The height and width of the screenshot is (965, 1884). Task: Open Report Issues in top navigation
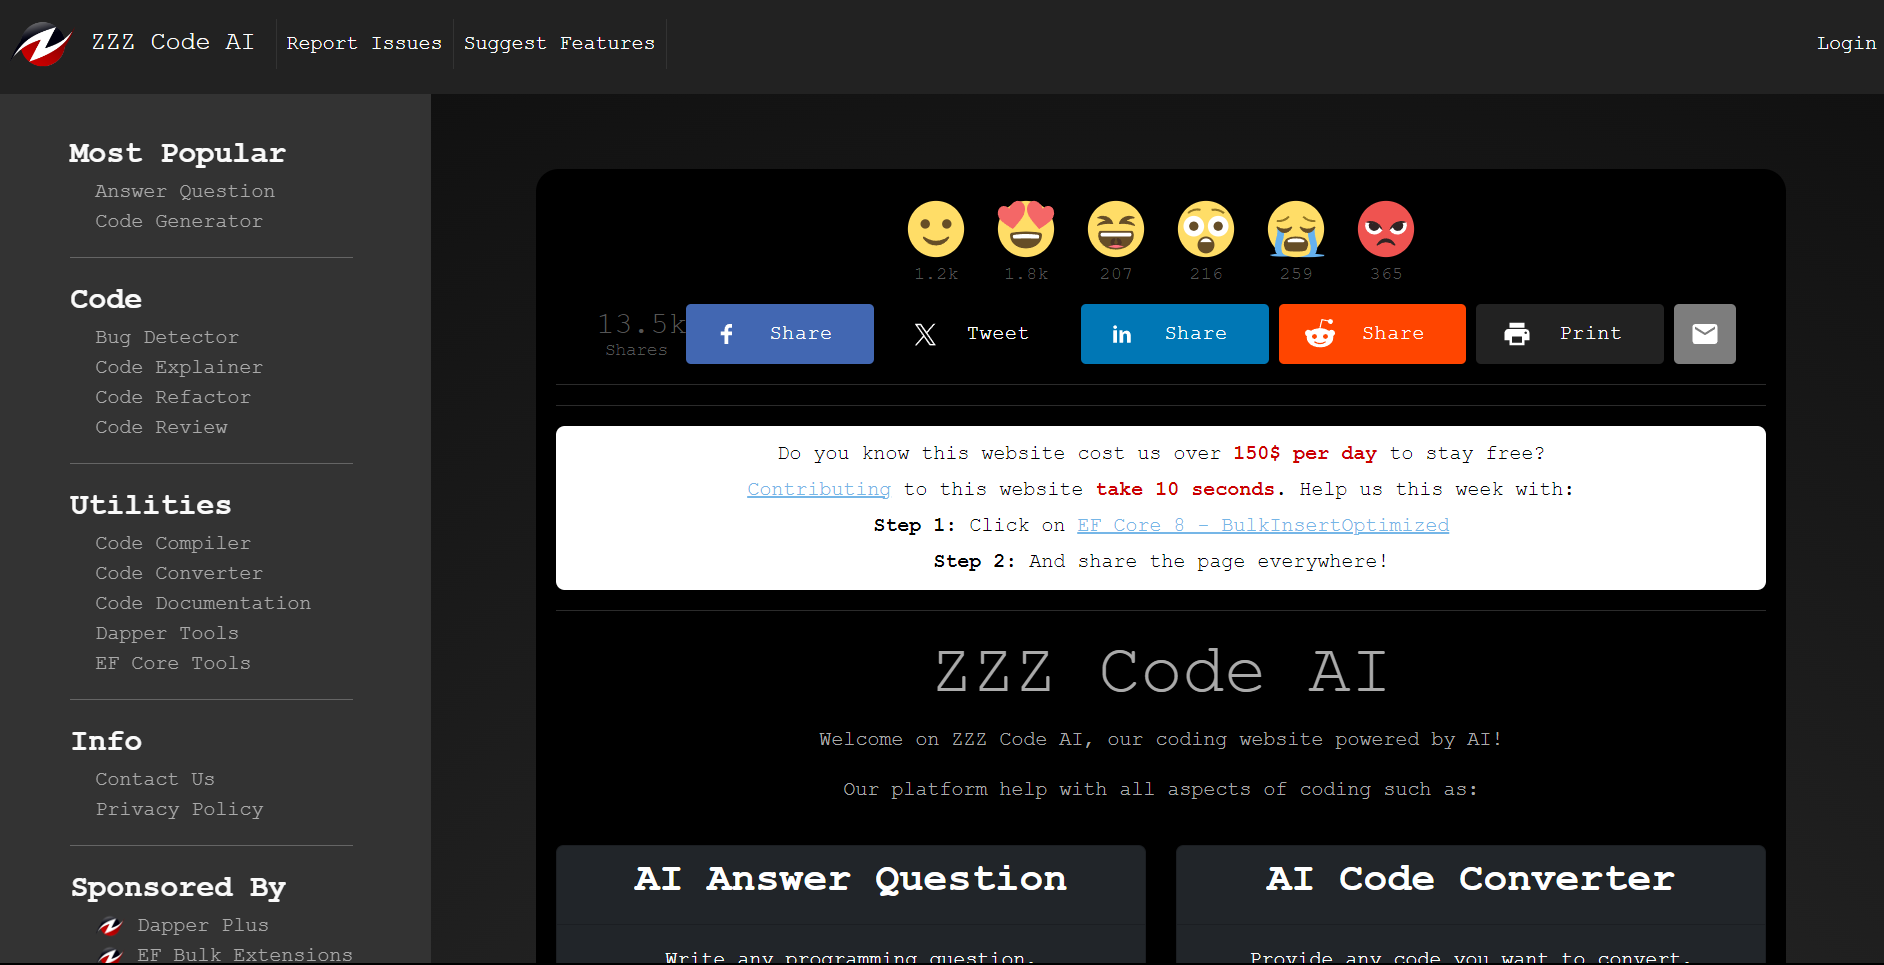click(364, 44)
